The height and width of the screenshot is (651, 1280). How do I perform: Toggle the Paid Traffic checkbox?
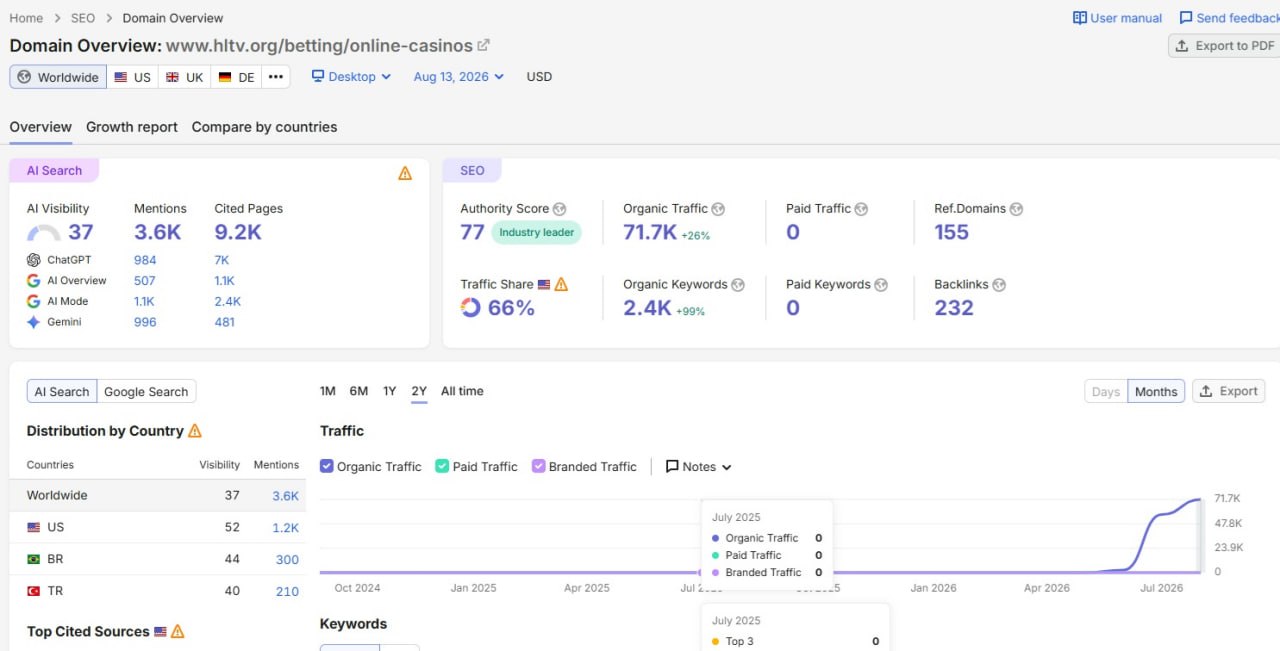442,466
